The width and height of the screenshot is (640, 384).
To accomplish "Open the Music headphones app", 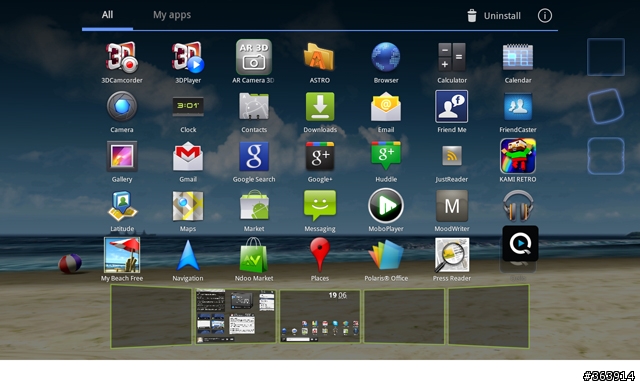I will [x=518, y=206].
